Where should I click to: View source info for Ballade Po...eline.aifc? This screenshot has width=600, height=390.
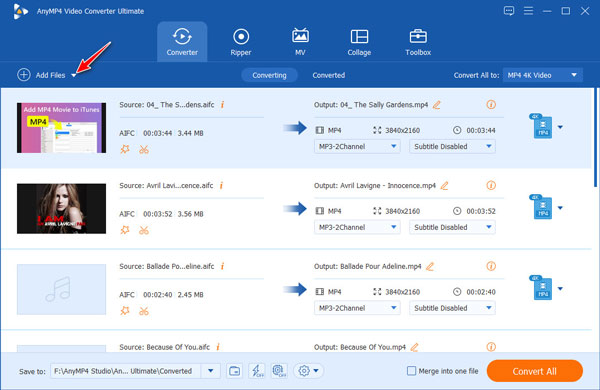coord(222,266)
